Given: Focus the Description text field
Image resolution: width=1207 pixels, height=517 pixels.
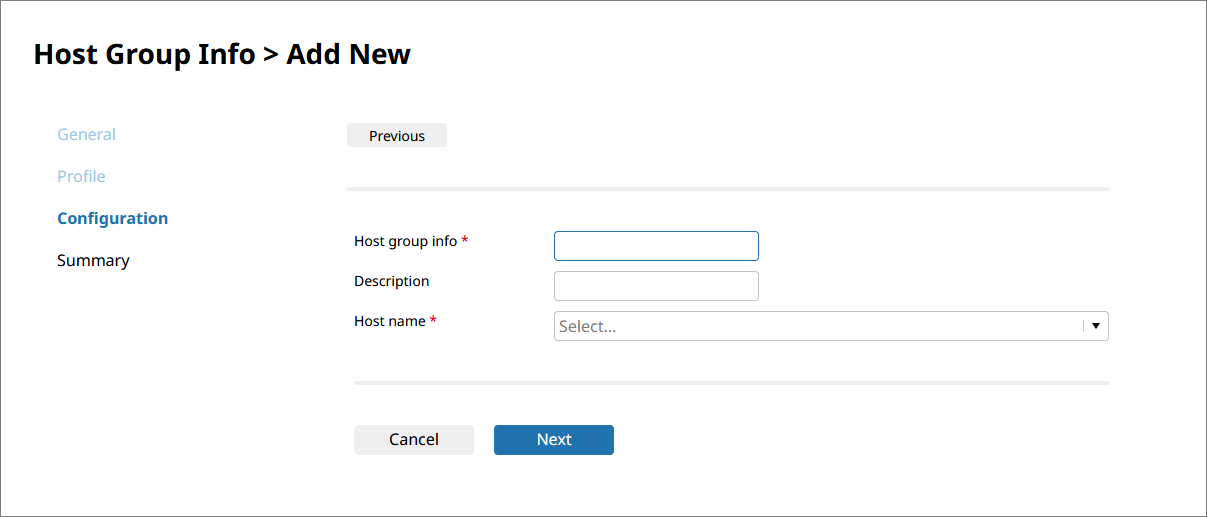Looking at the screenshot, I should click(x=656, y=286).
